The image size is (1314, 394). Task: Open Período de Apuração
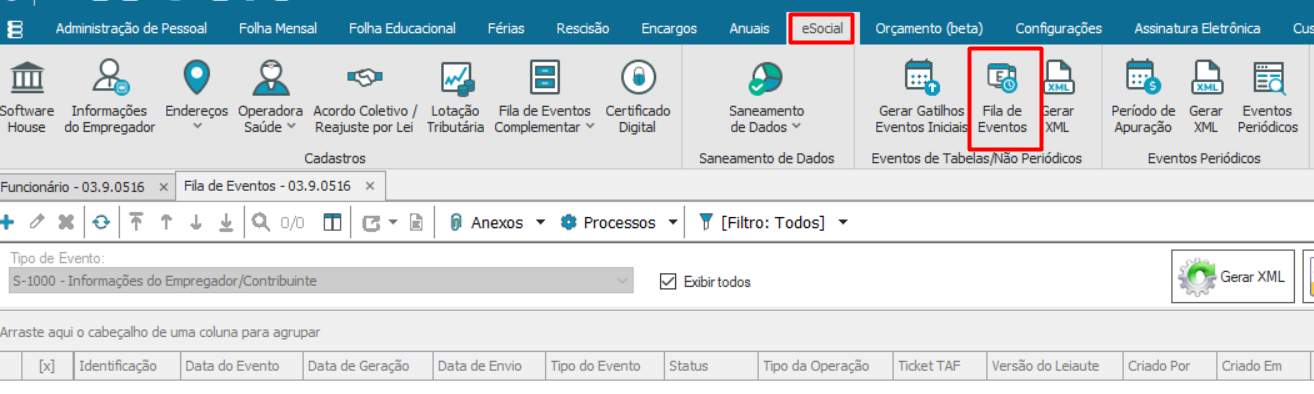(1143, 98)
